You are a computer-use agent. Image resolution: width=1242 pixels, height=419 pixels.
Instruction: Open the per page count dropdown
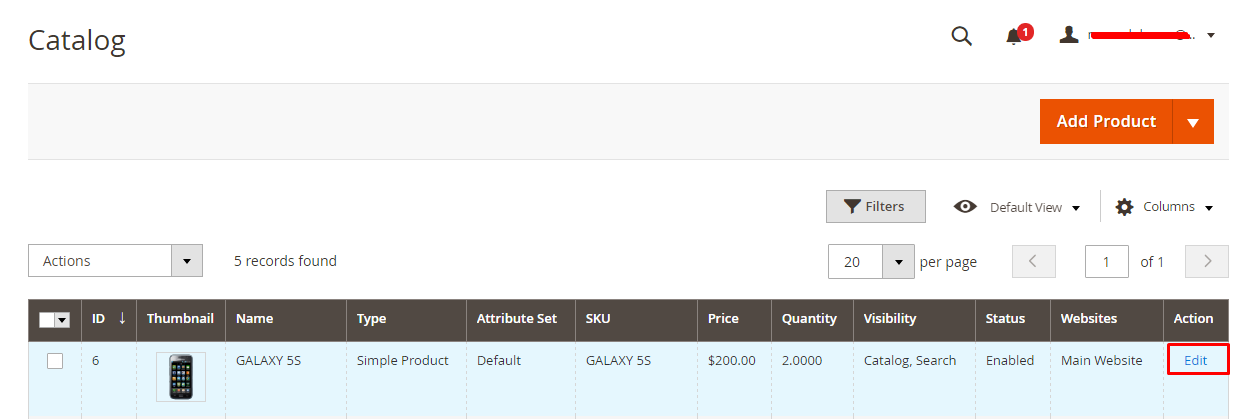[871, 262]
